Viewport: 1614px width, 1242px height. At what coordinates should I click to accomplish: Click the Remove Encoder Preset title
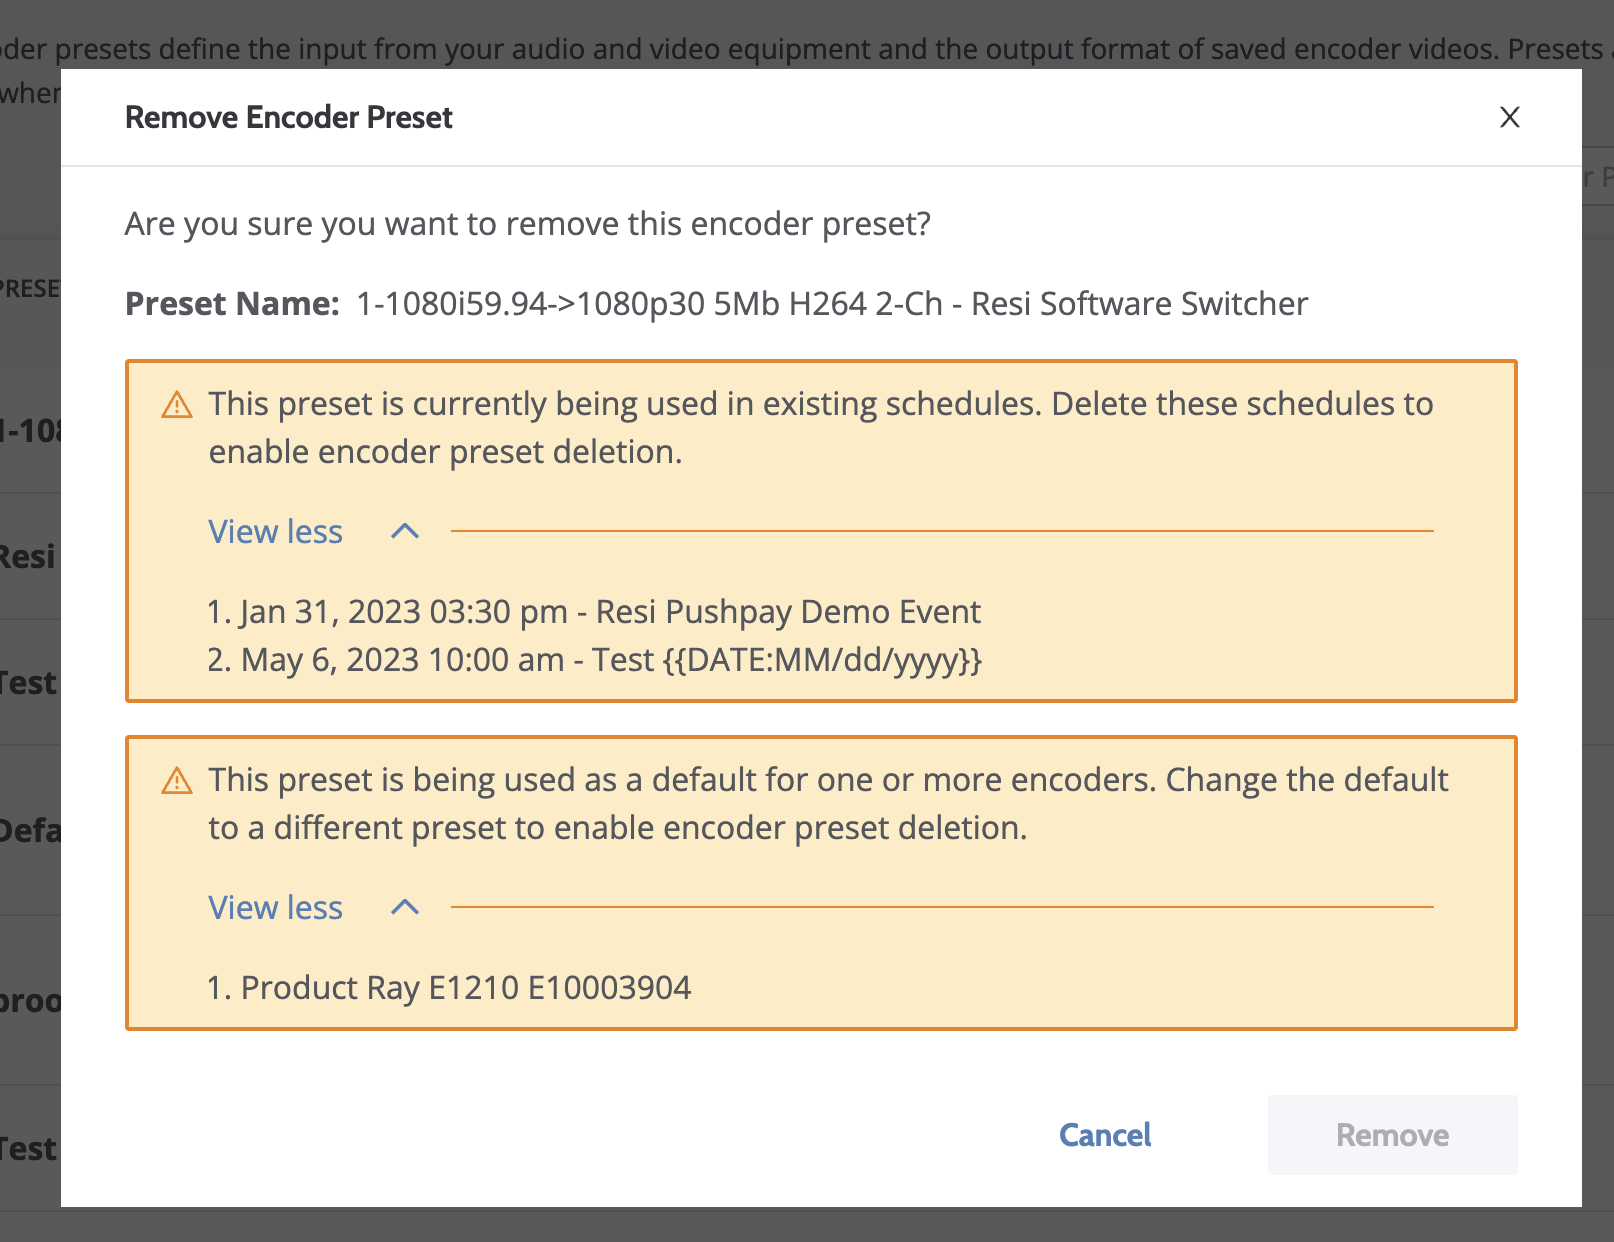click(x=289, y=117)
